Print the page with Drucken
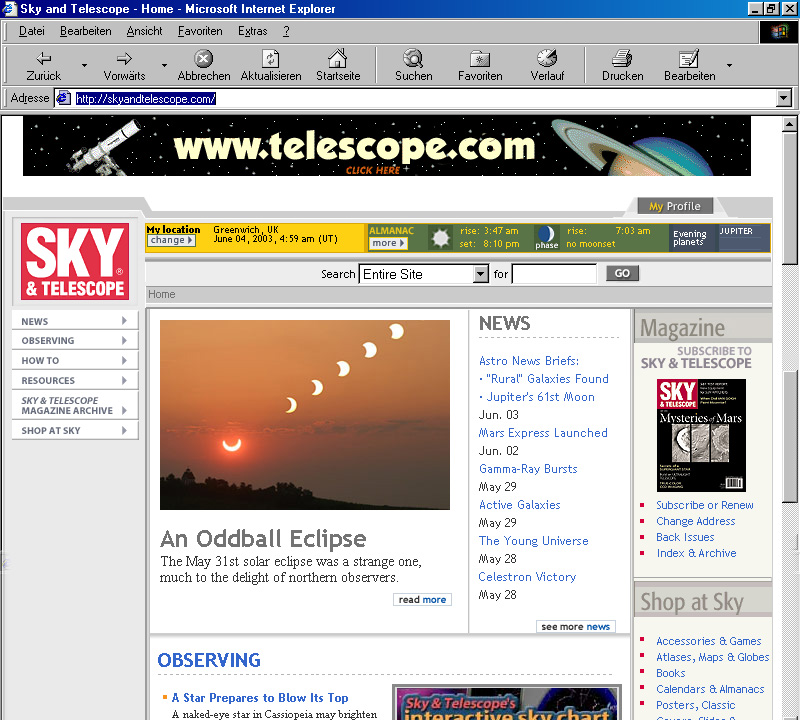800x720 pixels. [x=622, y=65]
